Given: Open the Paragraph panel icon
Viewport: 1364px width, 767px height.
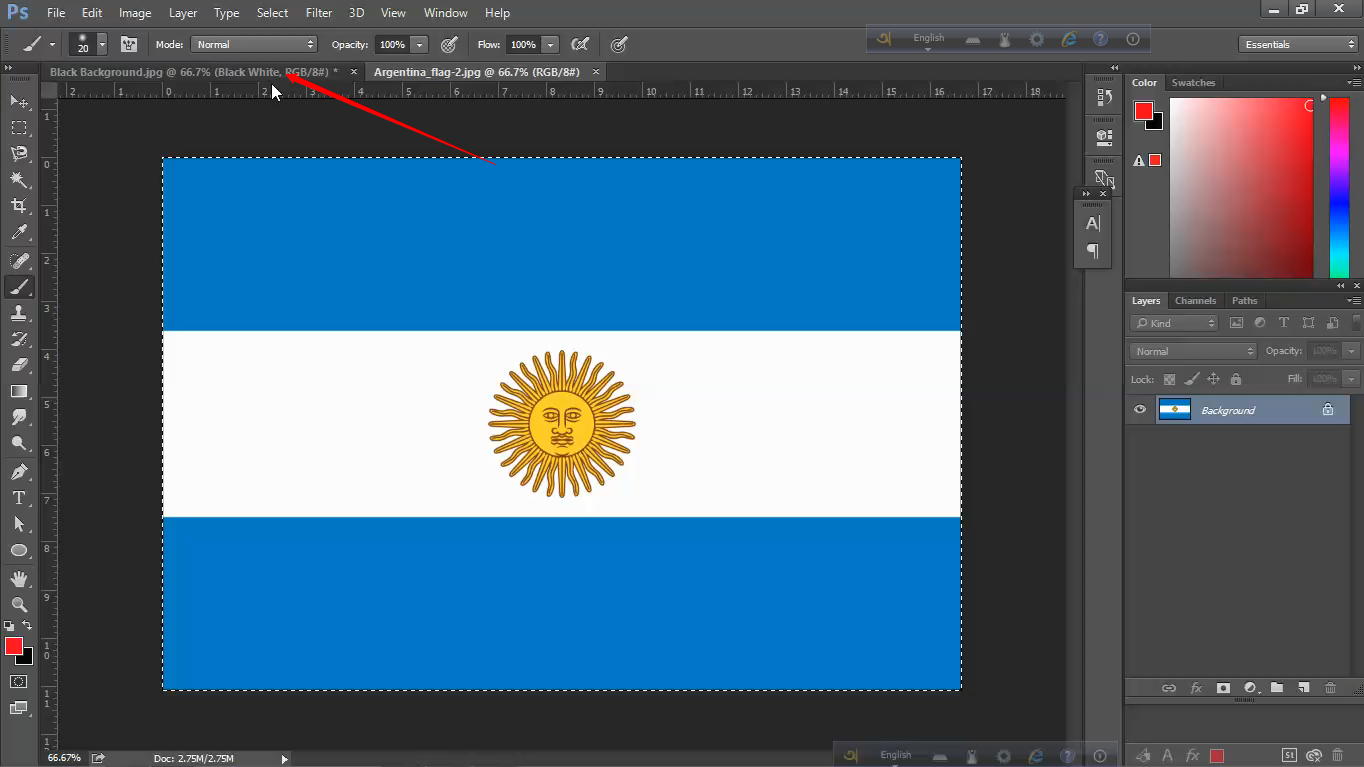Looking at the screenshot, I should pos(1093,251).
